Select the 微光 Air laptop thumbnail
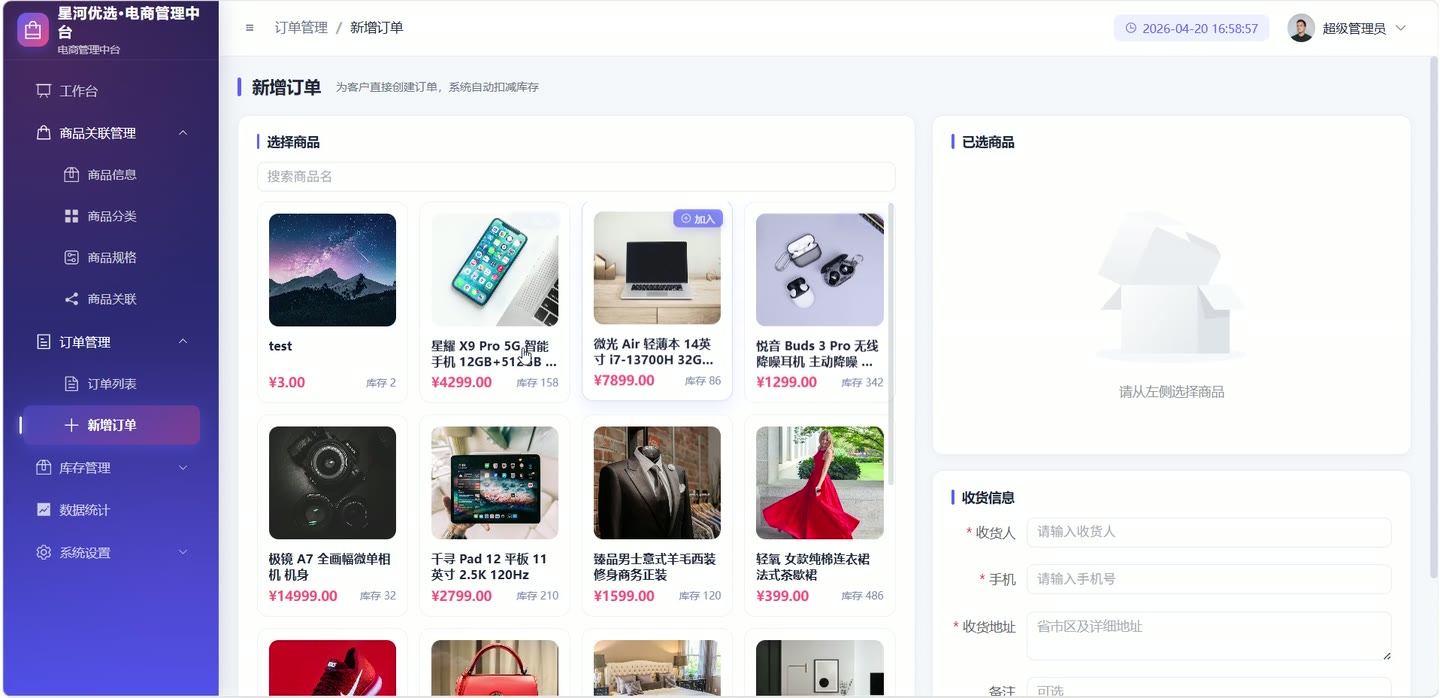This screenshot has height=698, width=1440. pos(657,267)
